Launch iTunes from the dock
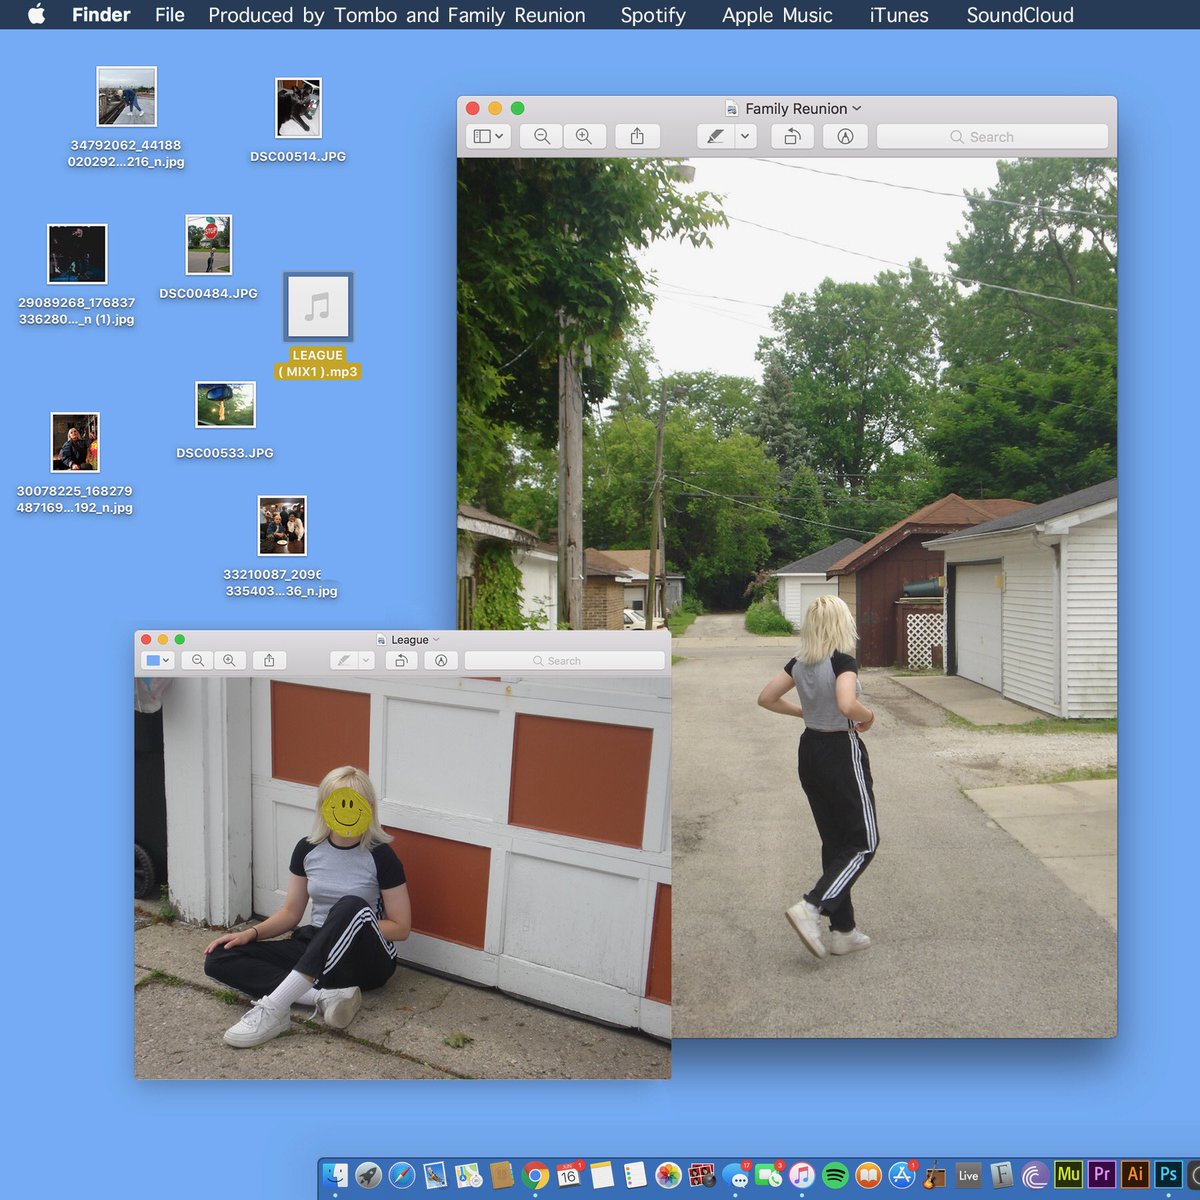The width and height of the screenshot is (1200, 1200). pos(802,1175)
